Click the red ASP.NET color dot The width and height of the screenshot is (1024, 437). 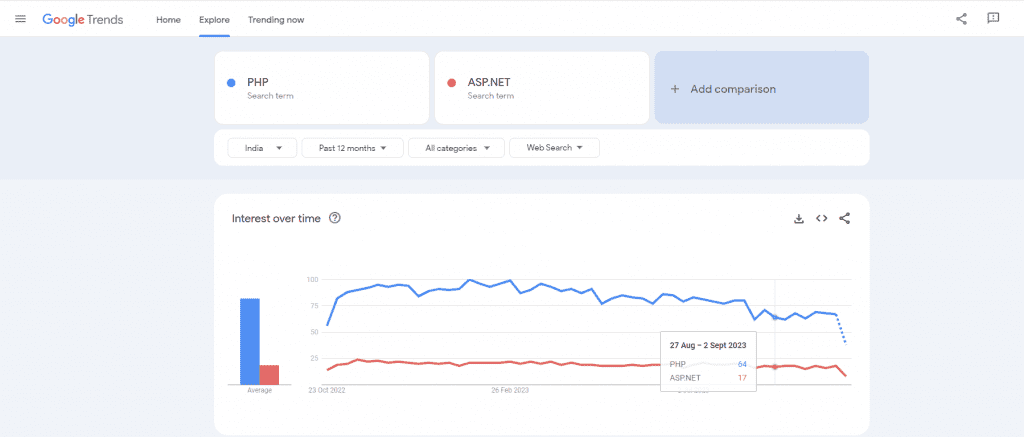pos(451,83)
